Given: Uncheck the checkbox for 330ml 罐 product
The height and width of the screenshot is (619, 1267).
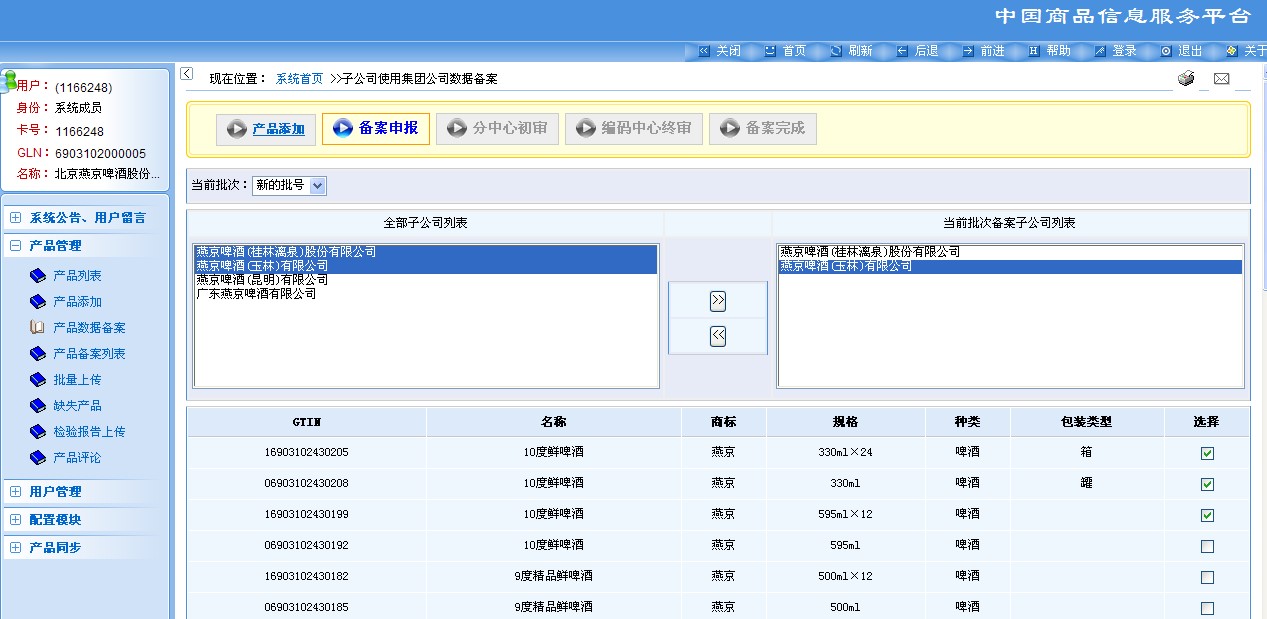Looking at the screenshot, I should coord(1207,484).
